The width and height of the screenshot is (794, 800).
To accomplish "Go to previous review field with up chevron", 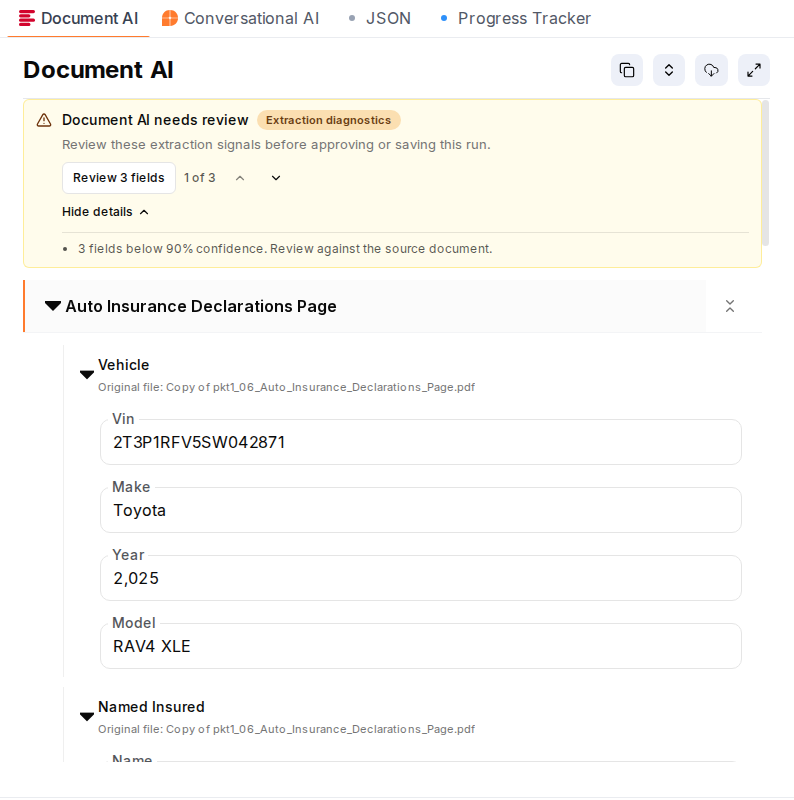I will (240, 178).
